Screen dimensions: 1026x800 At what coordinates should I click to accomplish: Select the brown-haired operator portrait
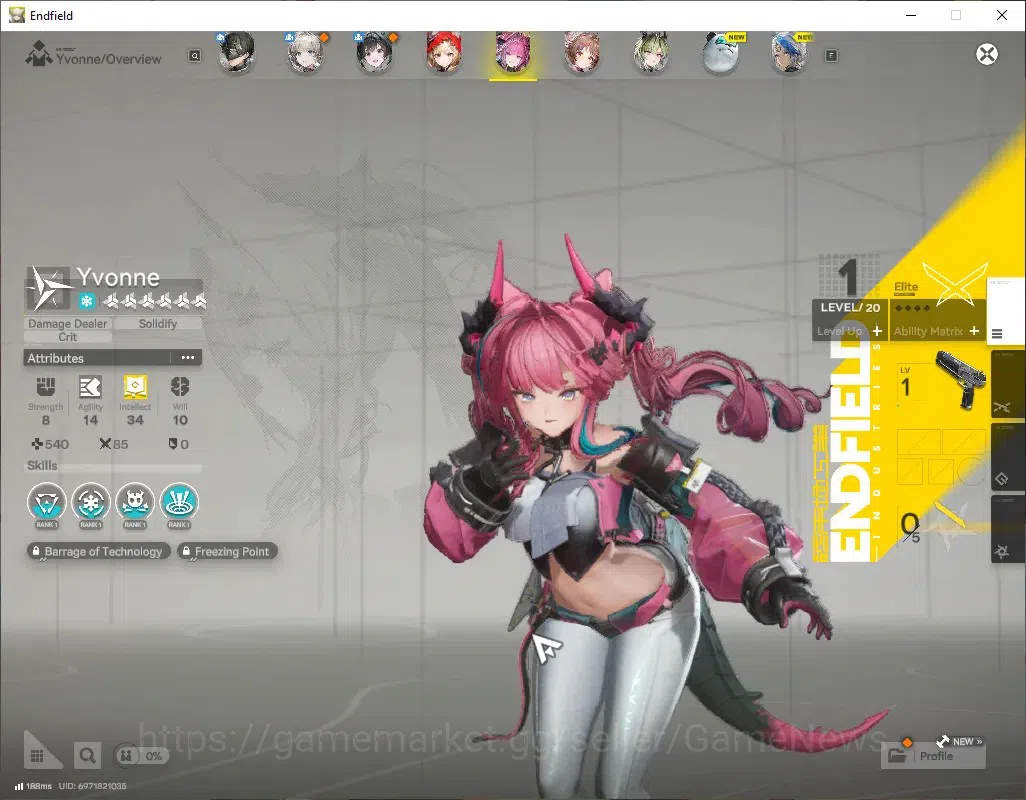(582, 53)
